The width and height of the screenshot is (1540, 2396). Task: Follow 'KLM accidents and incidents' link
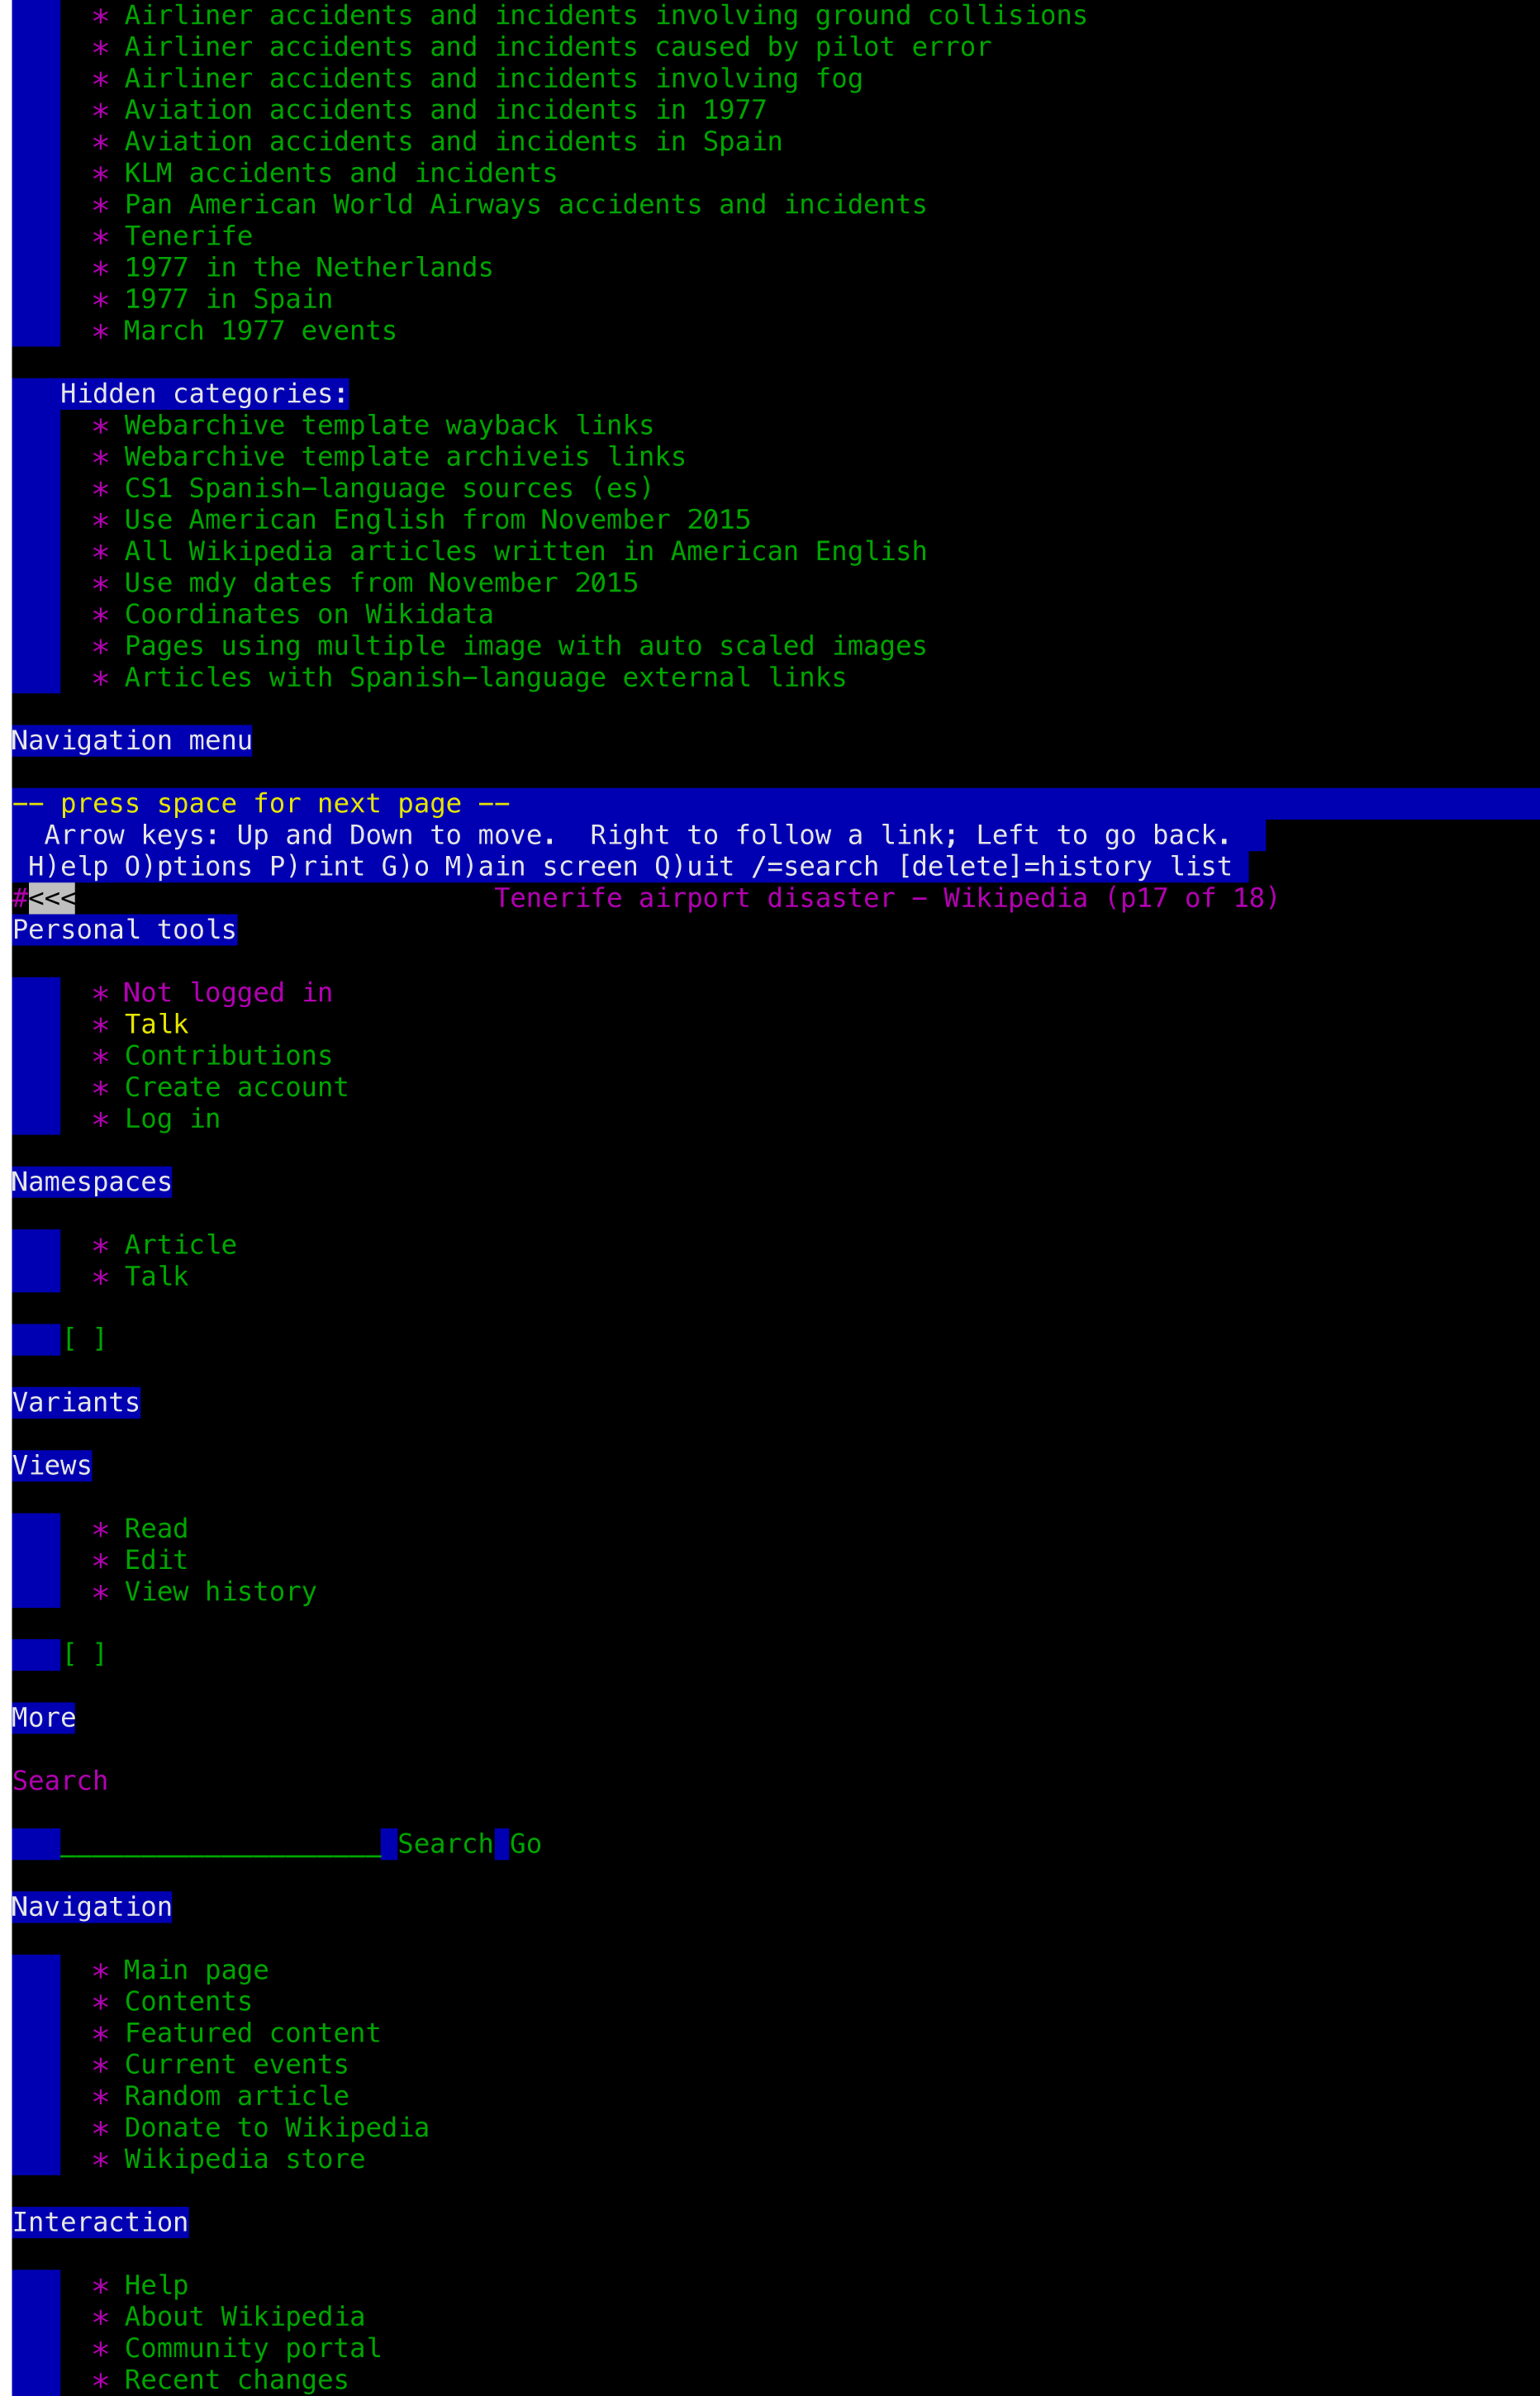coord(340,174)
